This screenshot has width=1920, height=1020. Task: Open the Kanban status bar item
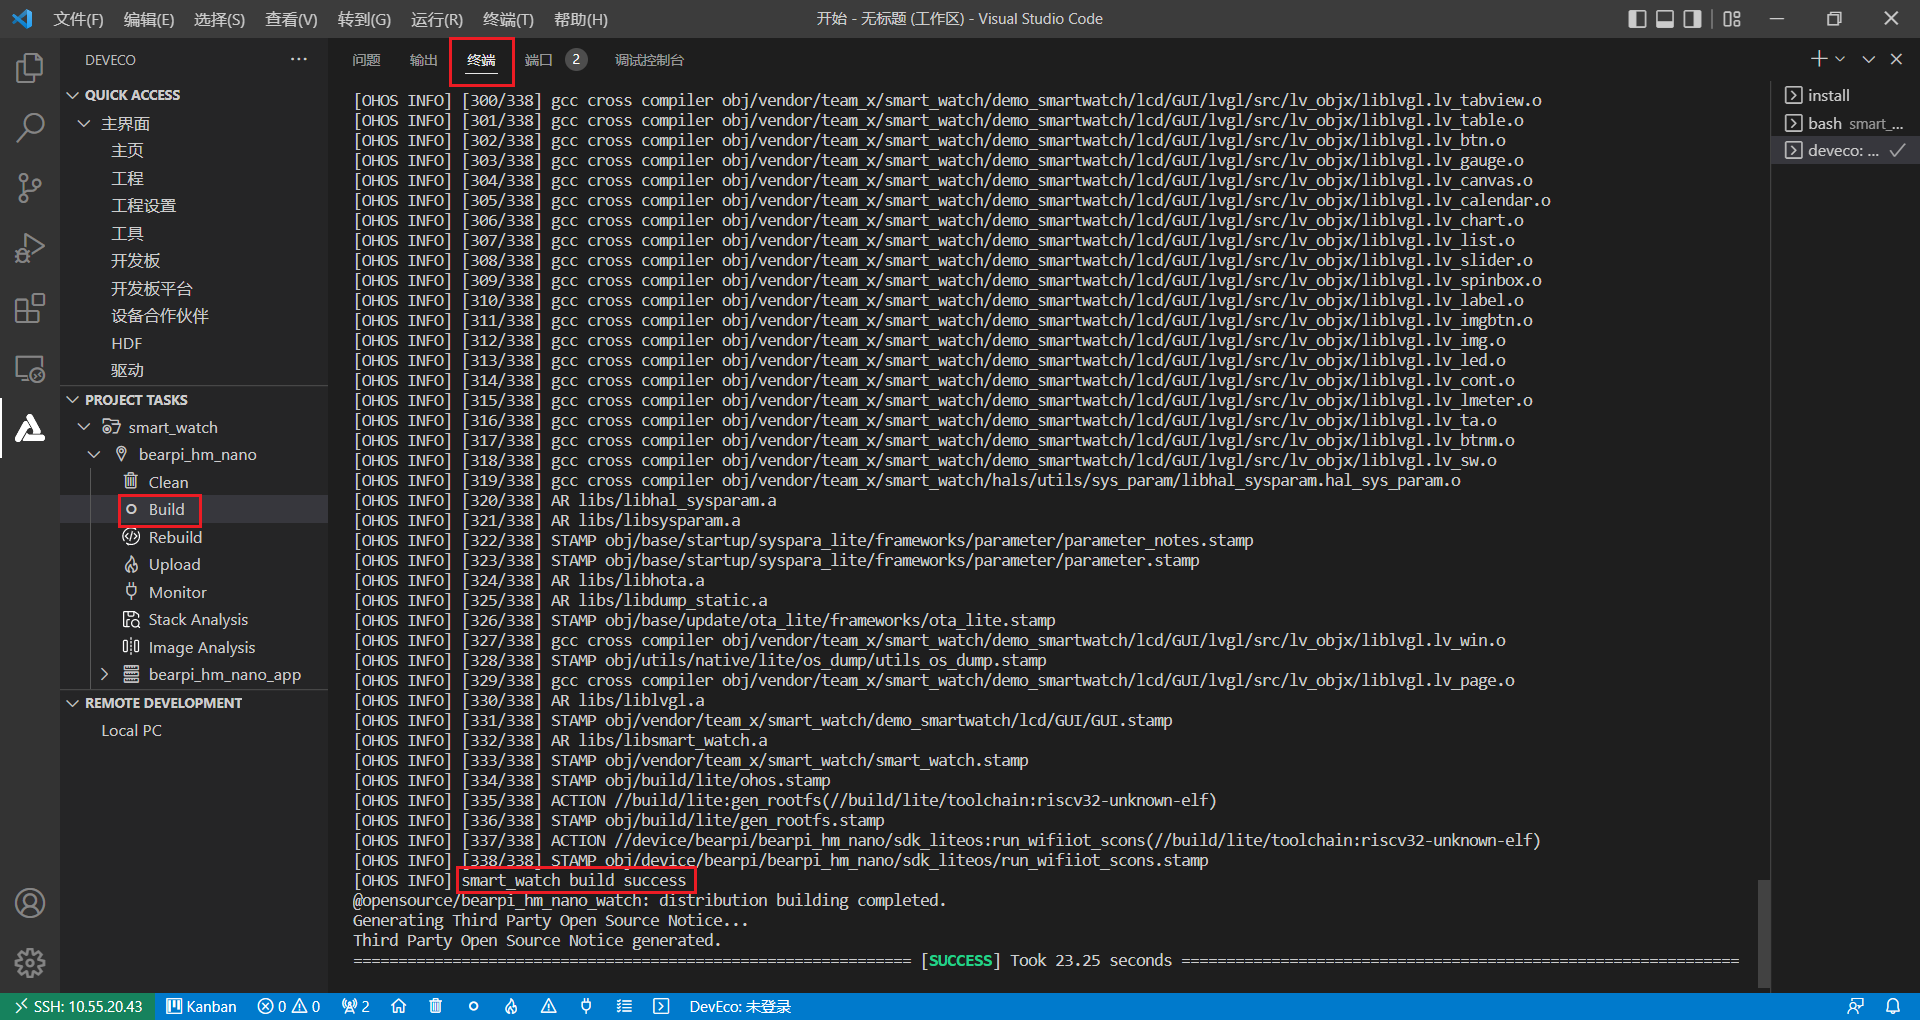click(x=201, y=1006)
